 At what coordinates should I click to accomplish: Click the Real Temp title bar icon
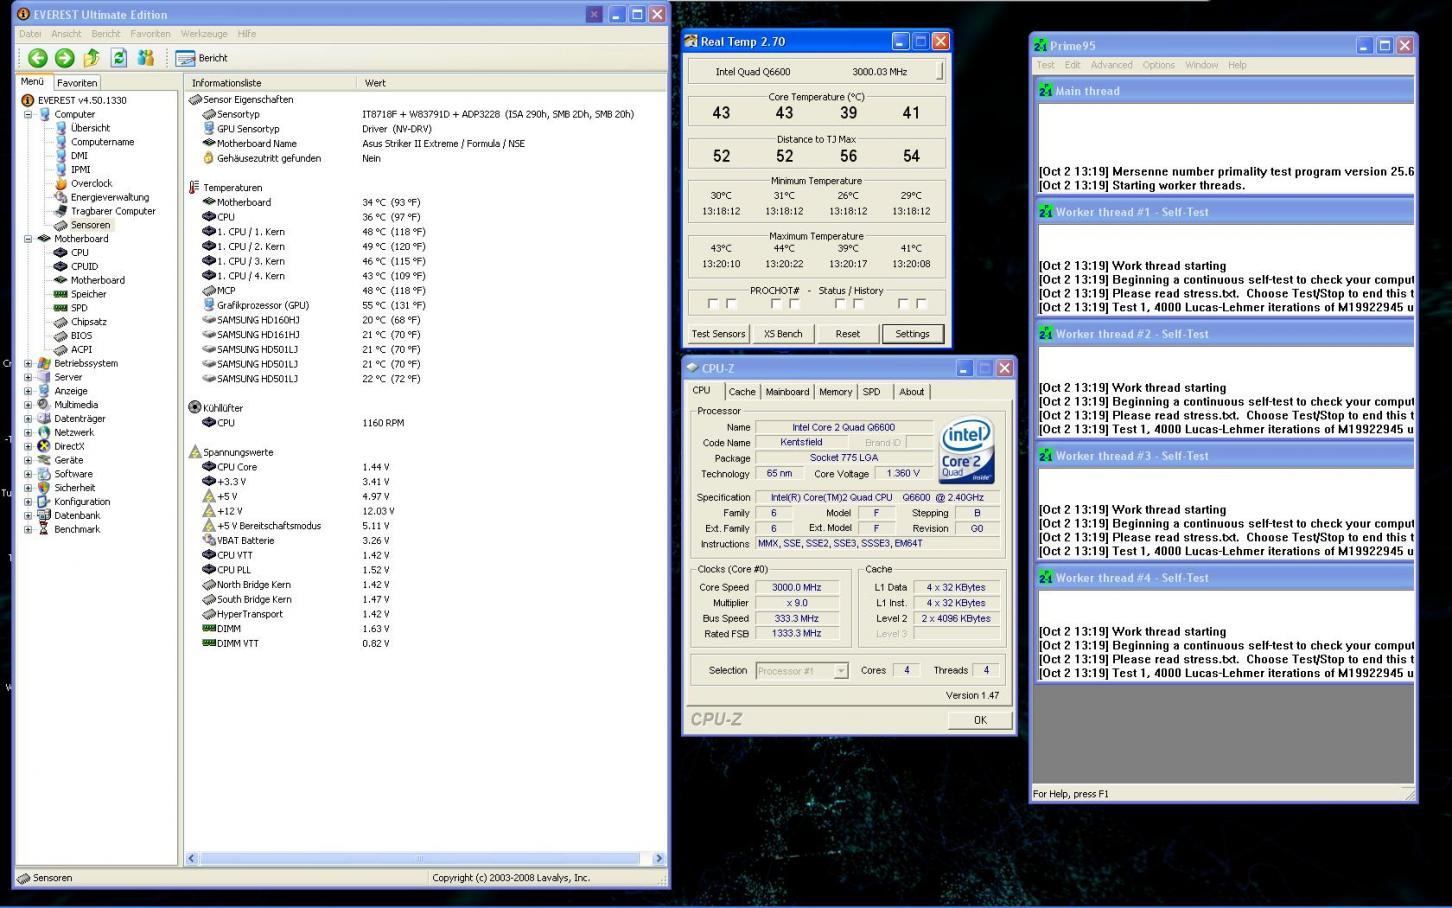pos(691,42)
